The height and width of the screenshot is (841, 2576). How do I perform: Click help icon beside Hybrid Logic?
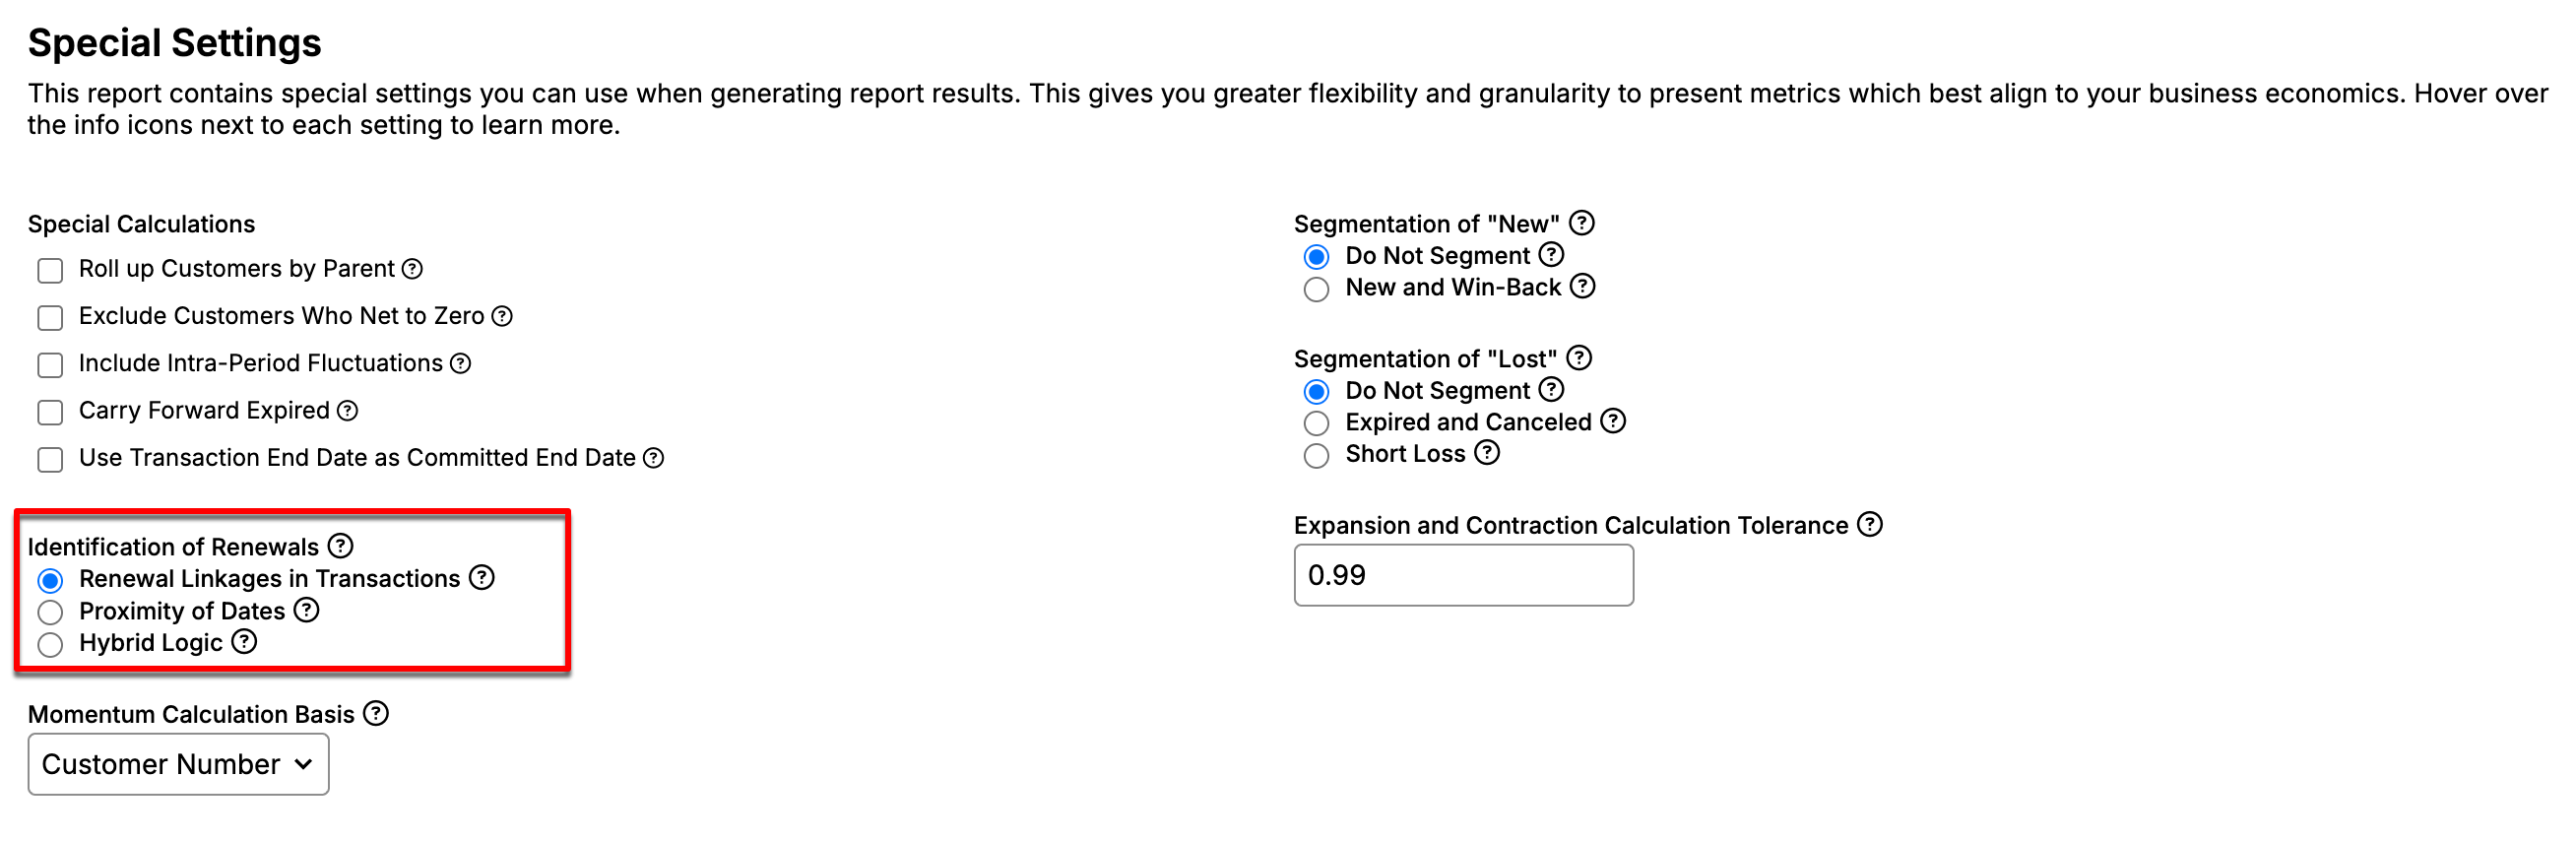click(x=244, y=642)
